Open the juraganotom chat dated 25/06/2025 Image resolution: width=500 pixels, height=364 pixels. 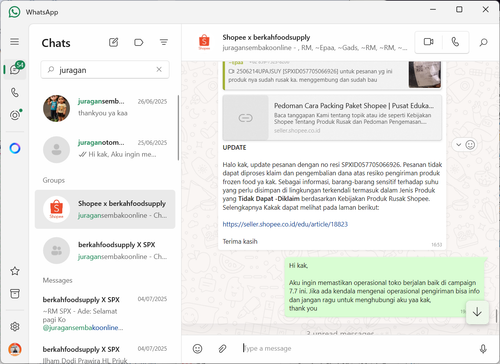105,149
